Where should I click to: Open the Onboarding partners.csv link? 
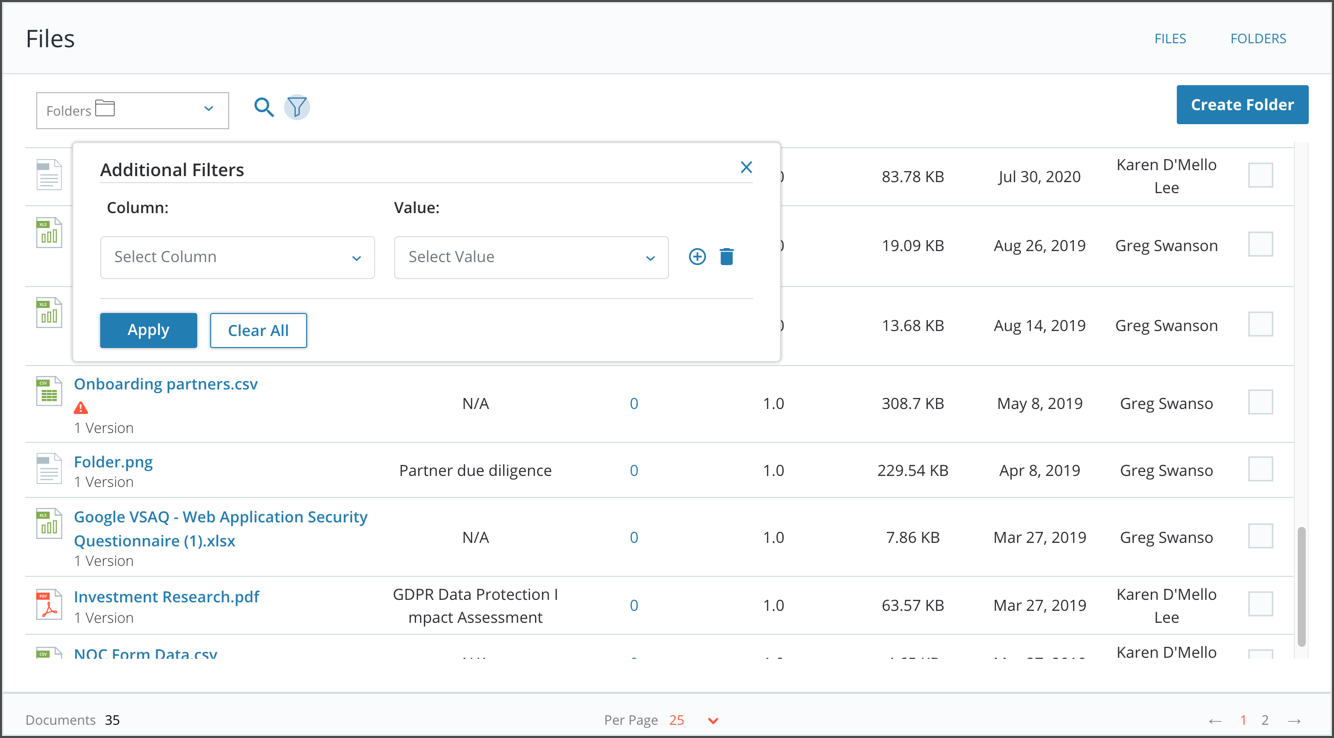pyautogui.click(x=166, y=384)
